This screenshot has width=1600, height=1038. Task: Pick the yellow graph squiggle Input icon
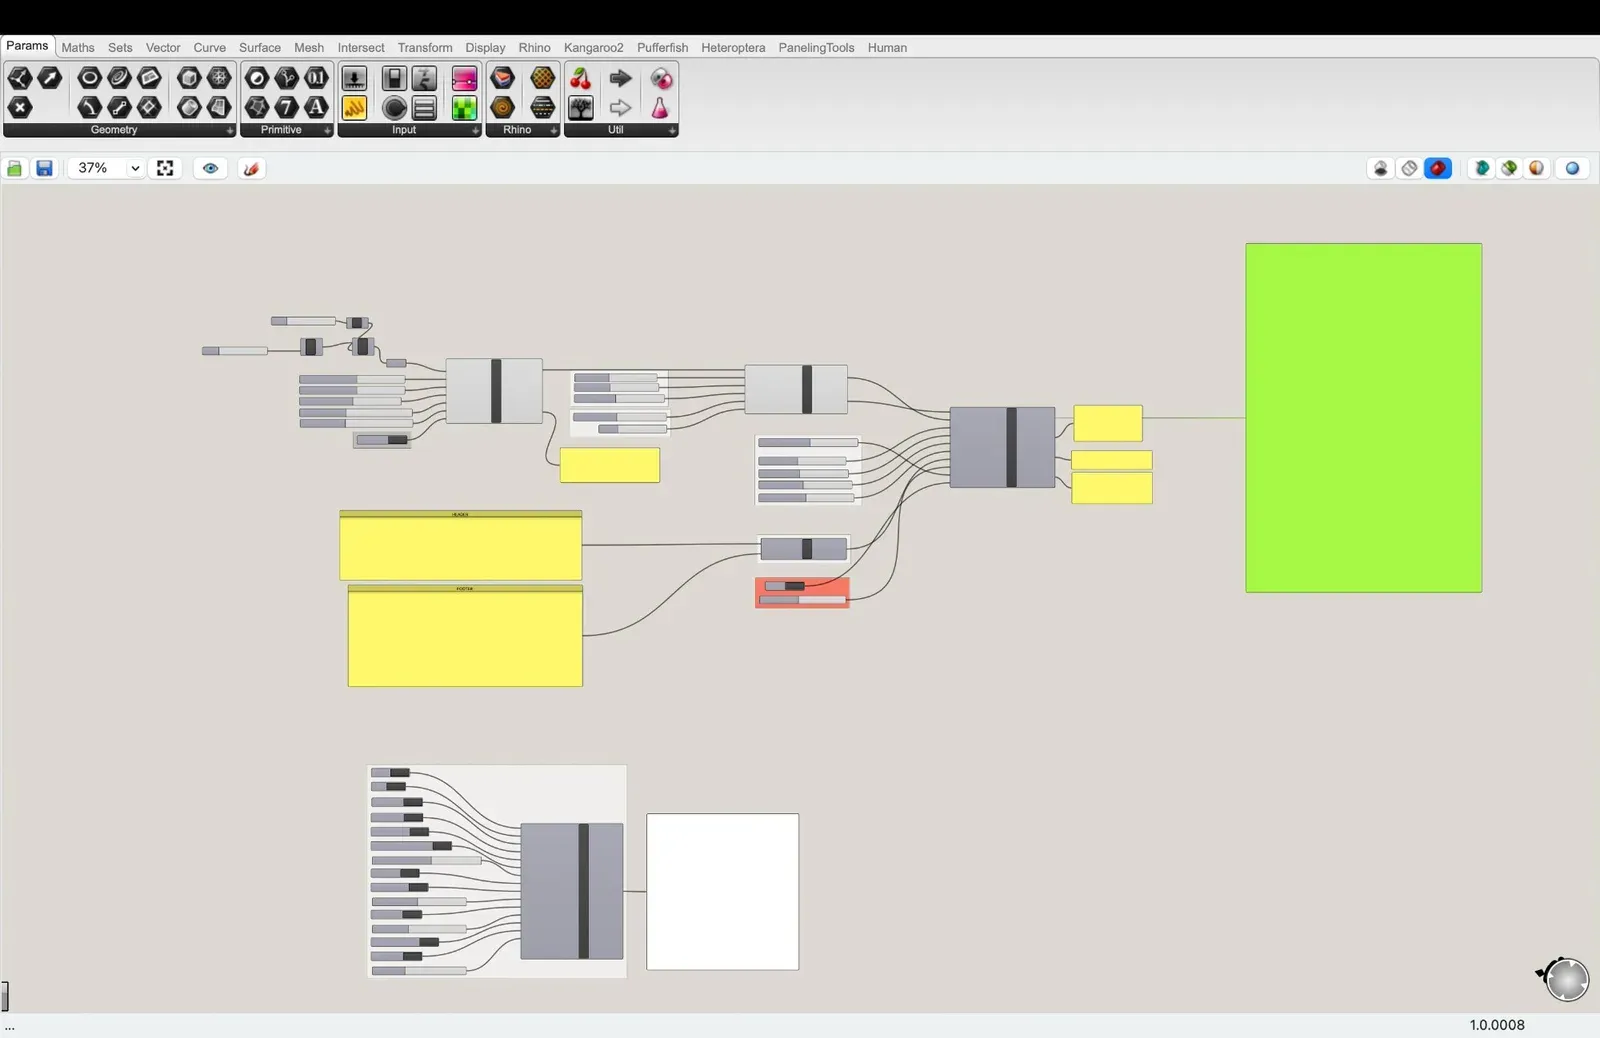click(x=354, y=107)
